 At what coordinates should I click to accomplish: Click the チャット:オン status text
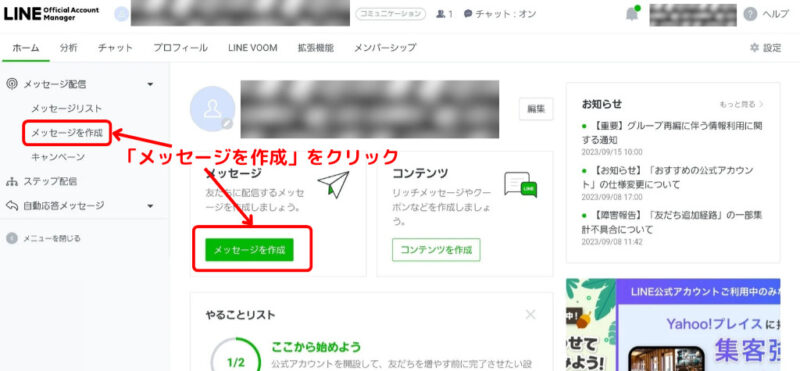pyautogui.click(x=506, y=14)
